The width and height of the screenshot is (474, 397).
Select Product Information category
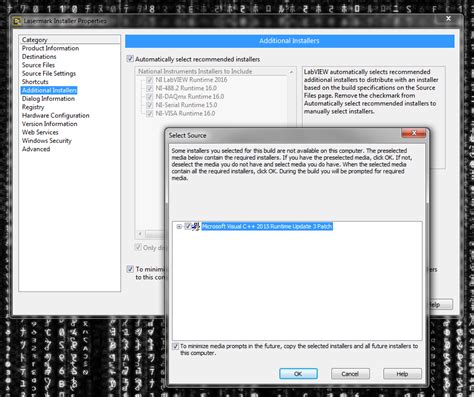(50, 48)
